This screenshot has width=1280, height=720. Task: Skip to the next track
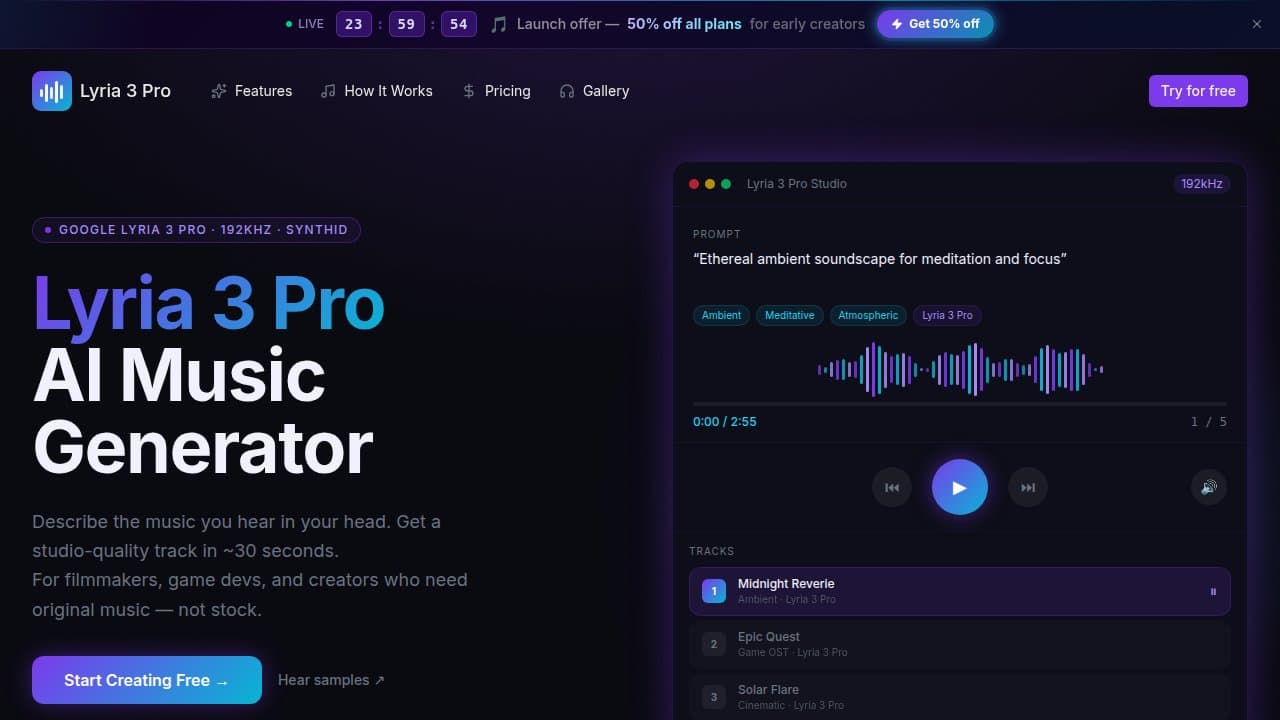click(x=1028, y=487)
